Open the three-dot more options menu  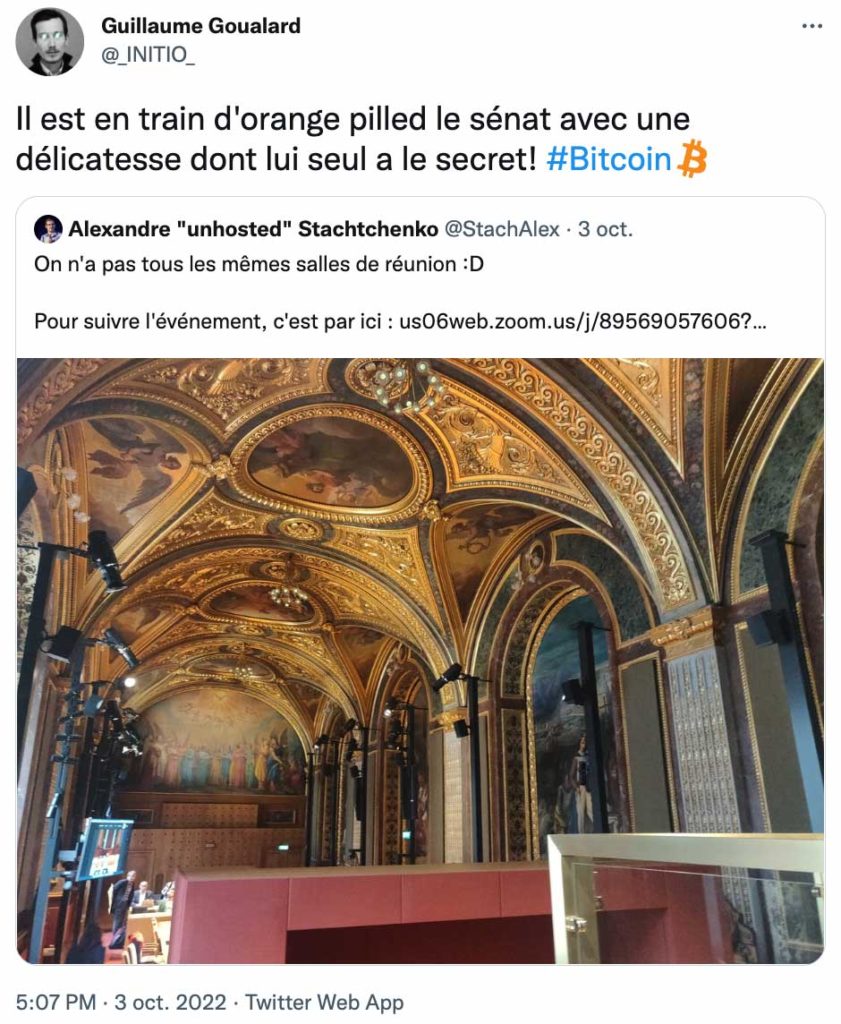812,26
